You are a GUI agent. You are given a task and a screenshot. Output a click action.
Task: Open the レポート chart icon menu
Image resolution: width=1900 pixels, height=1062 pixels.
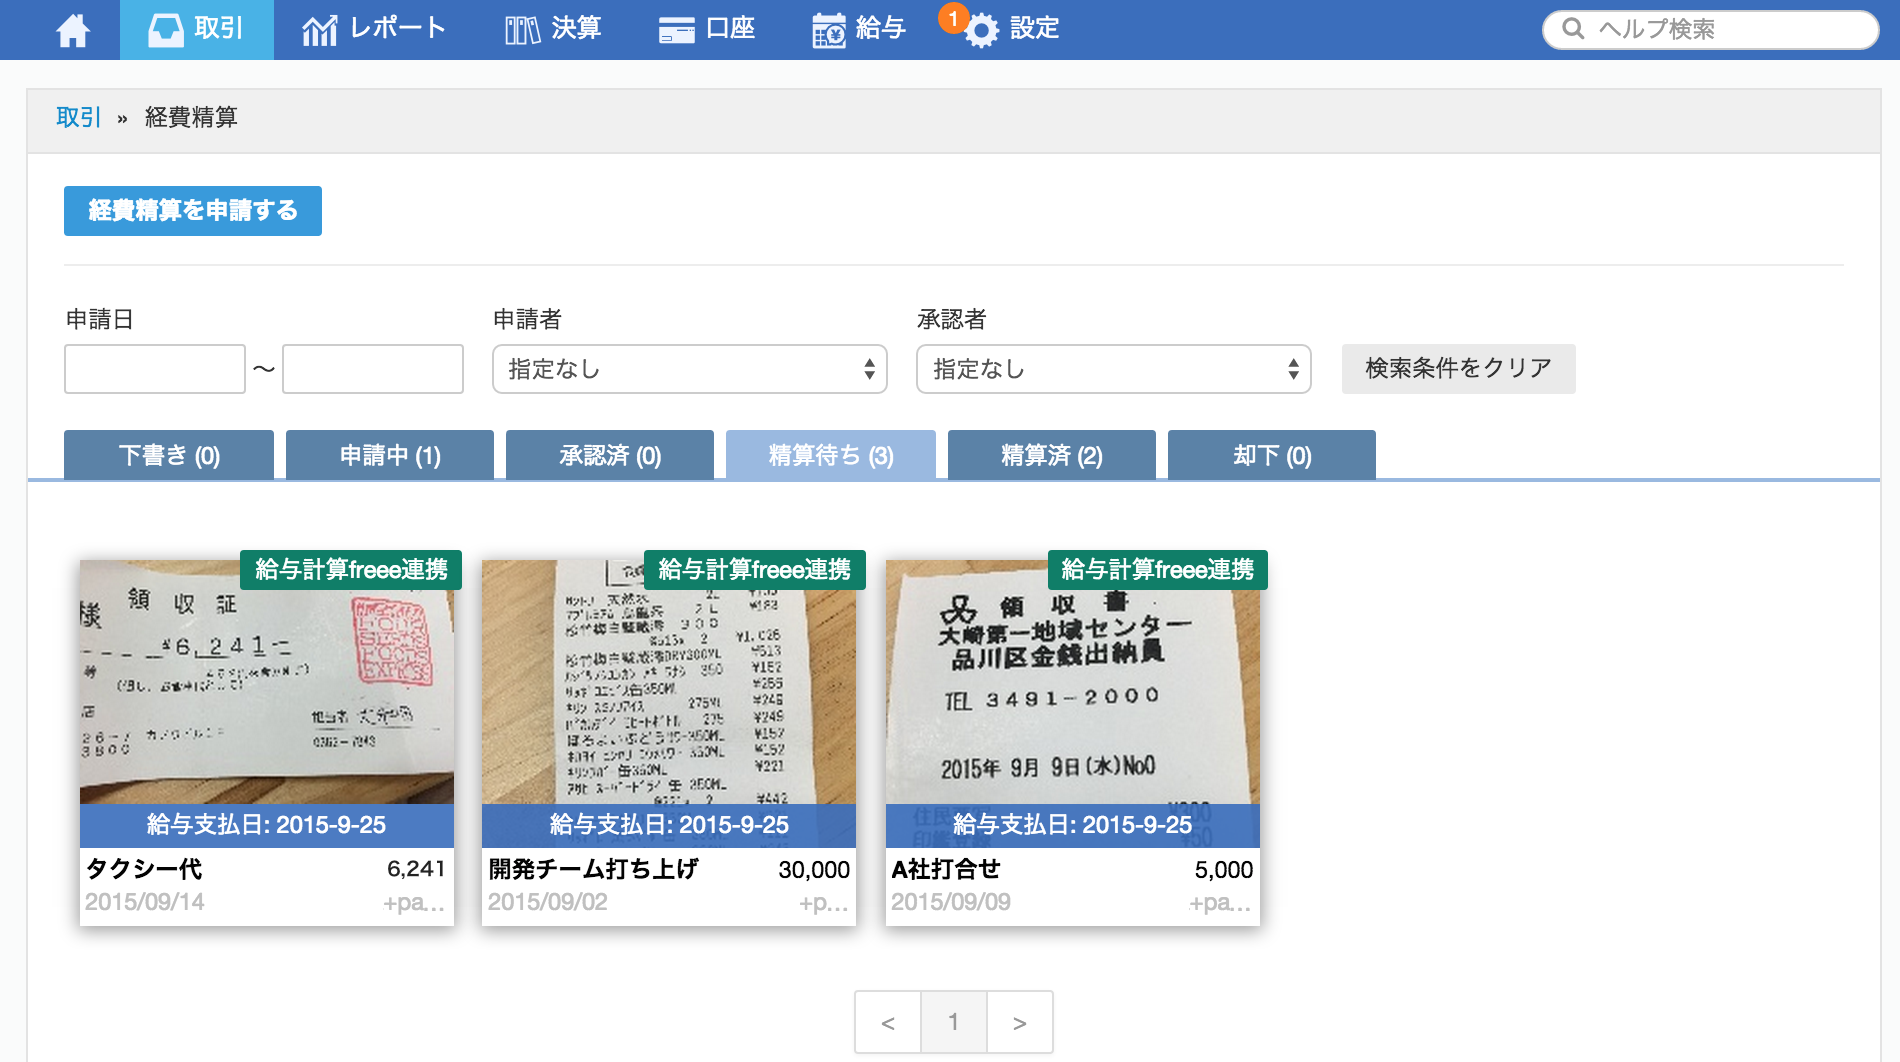click(319, 30)
